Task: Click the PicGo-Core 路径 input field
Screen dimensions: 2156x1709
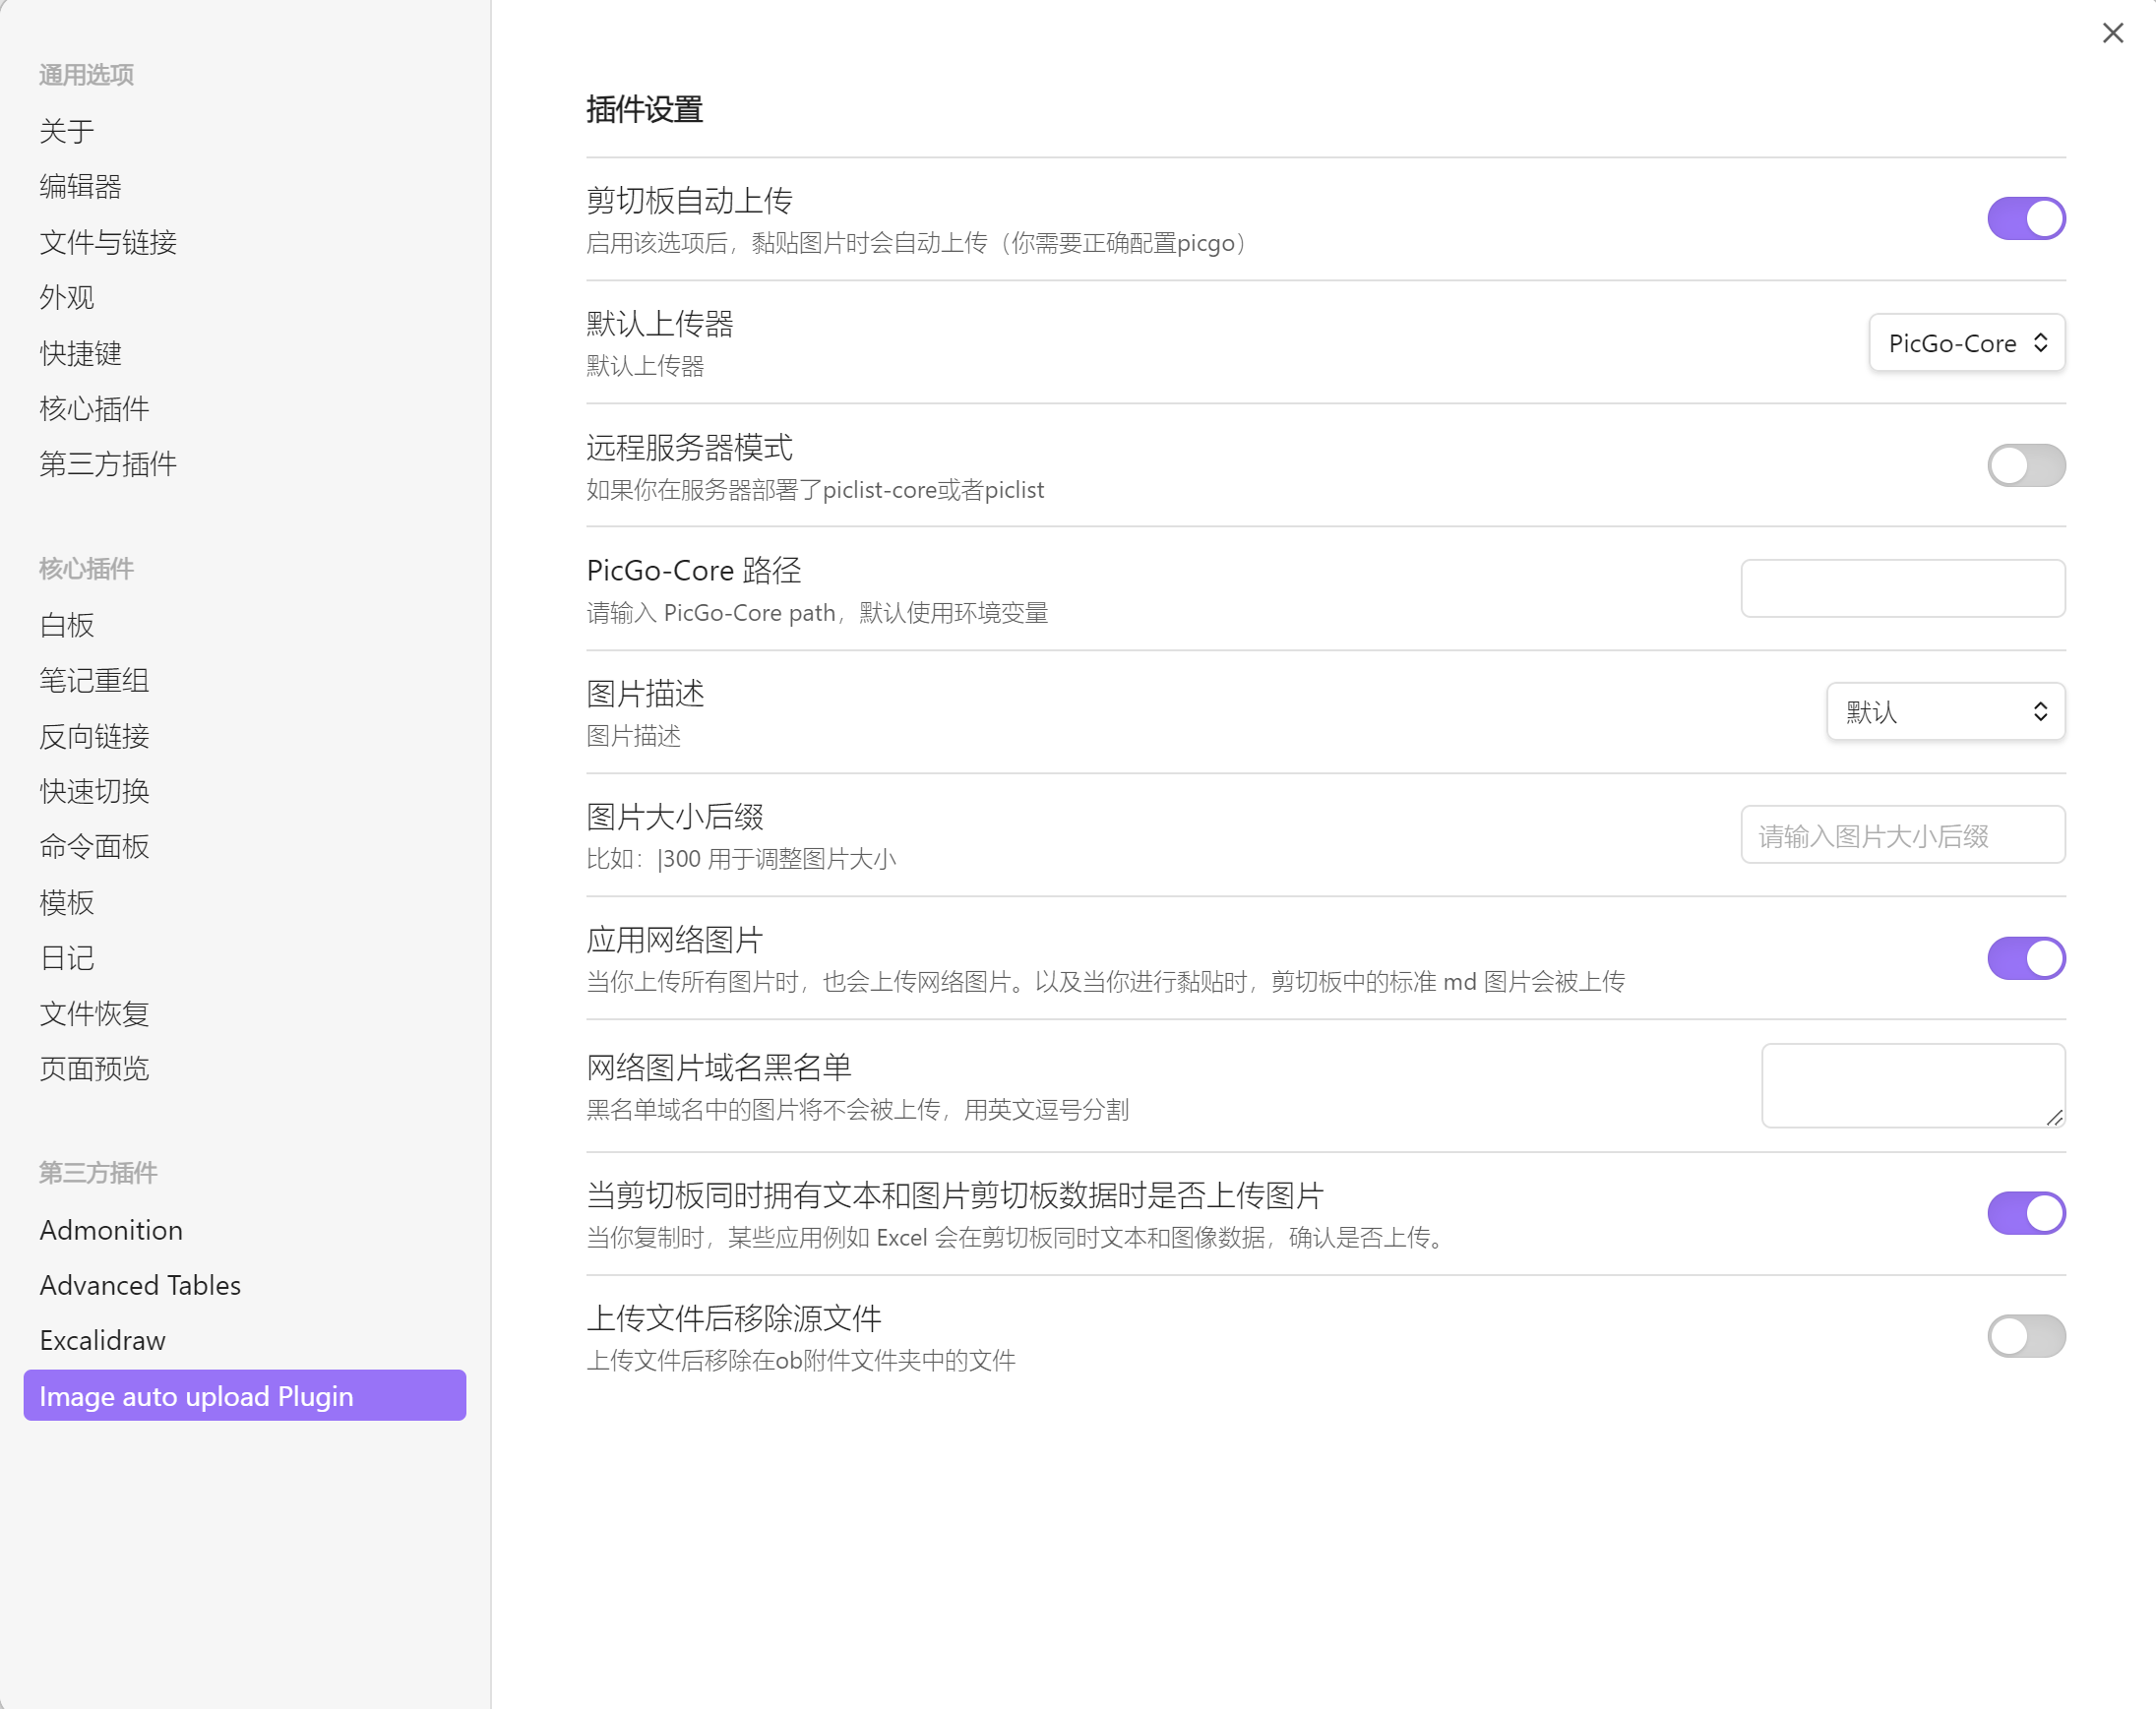Action: point(1902,588)
